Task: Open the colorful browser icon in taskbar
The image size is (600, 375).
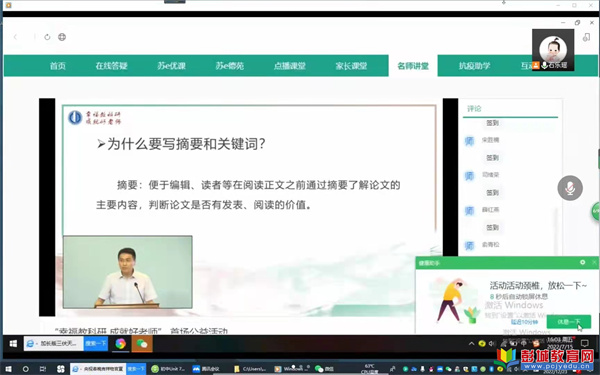Action: 120,344
